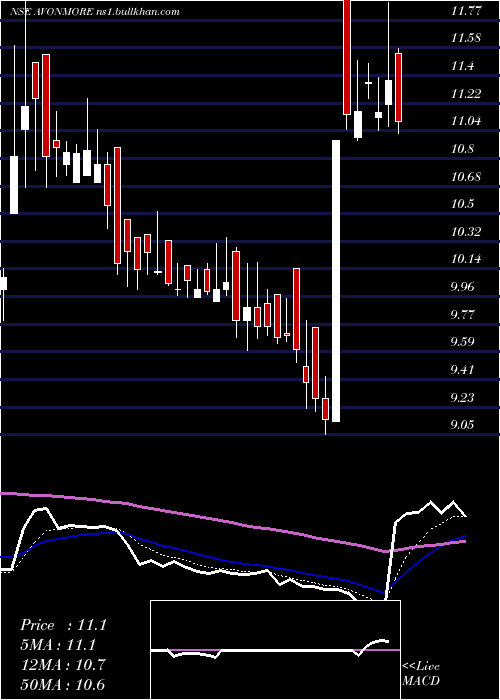Click the 11.77 price axis label
Viewport: 500px width, 700px height.
[466, 11]
